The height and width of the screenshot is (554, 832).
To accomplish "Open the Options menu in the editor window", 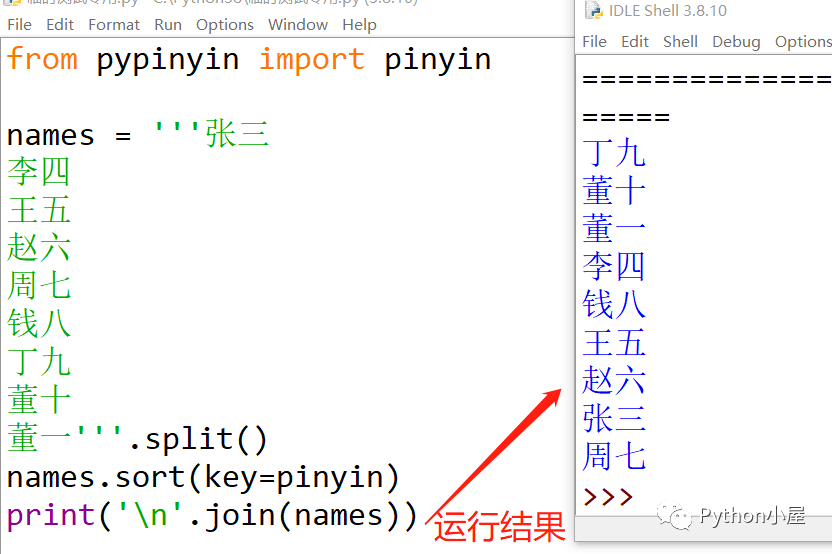I will 224,24.
